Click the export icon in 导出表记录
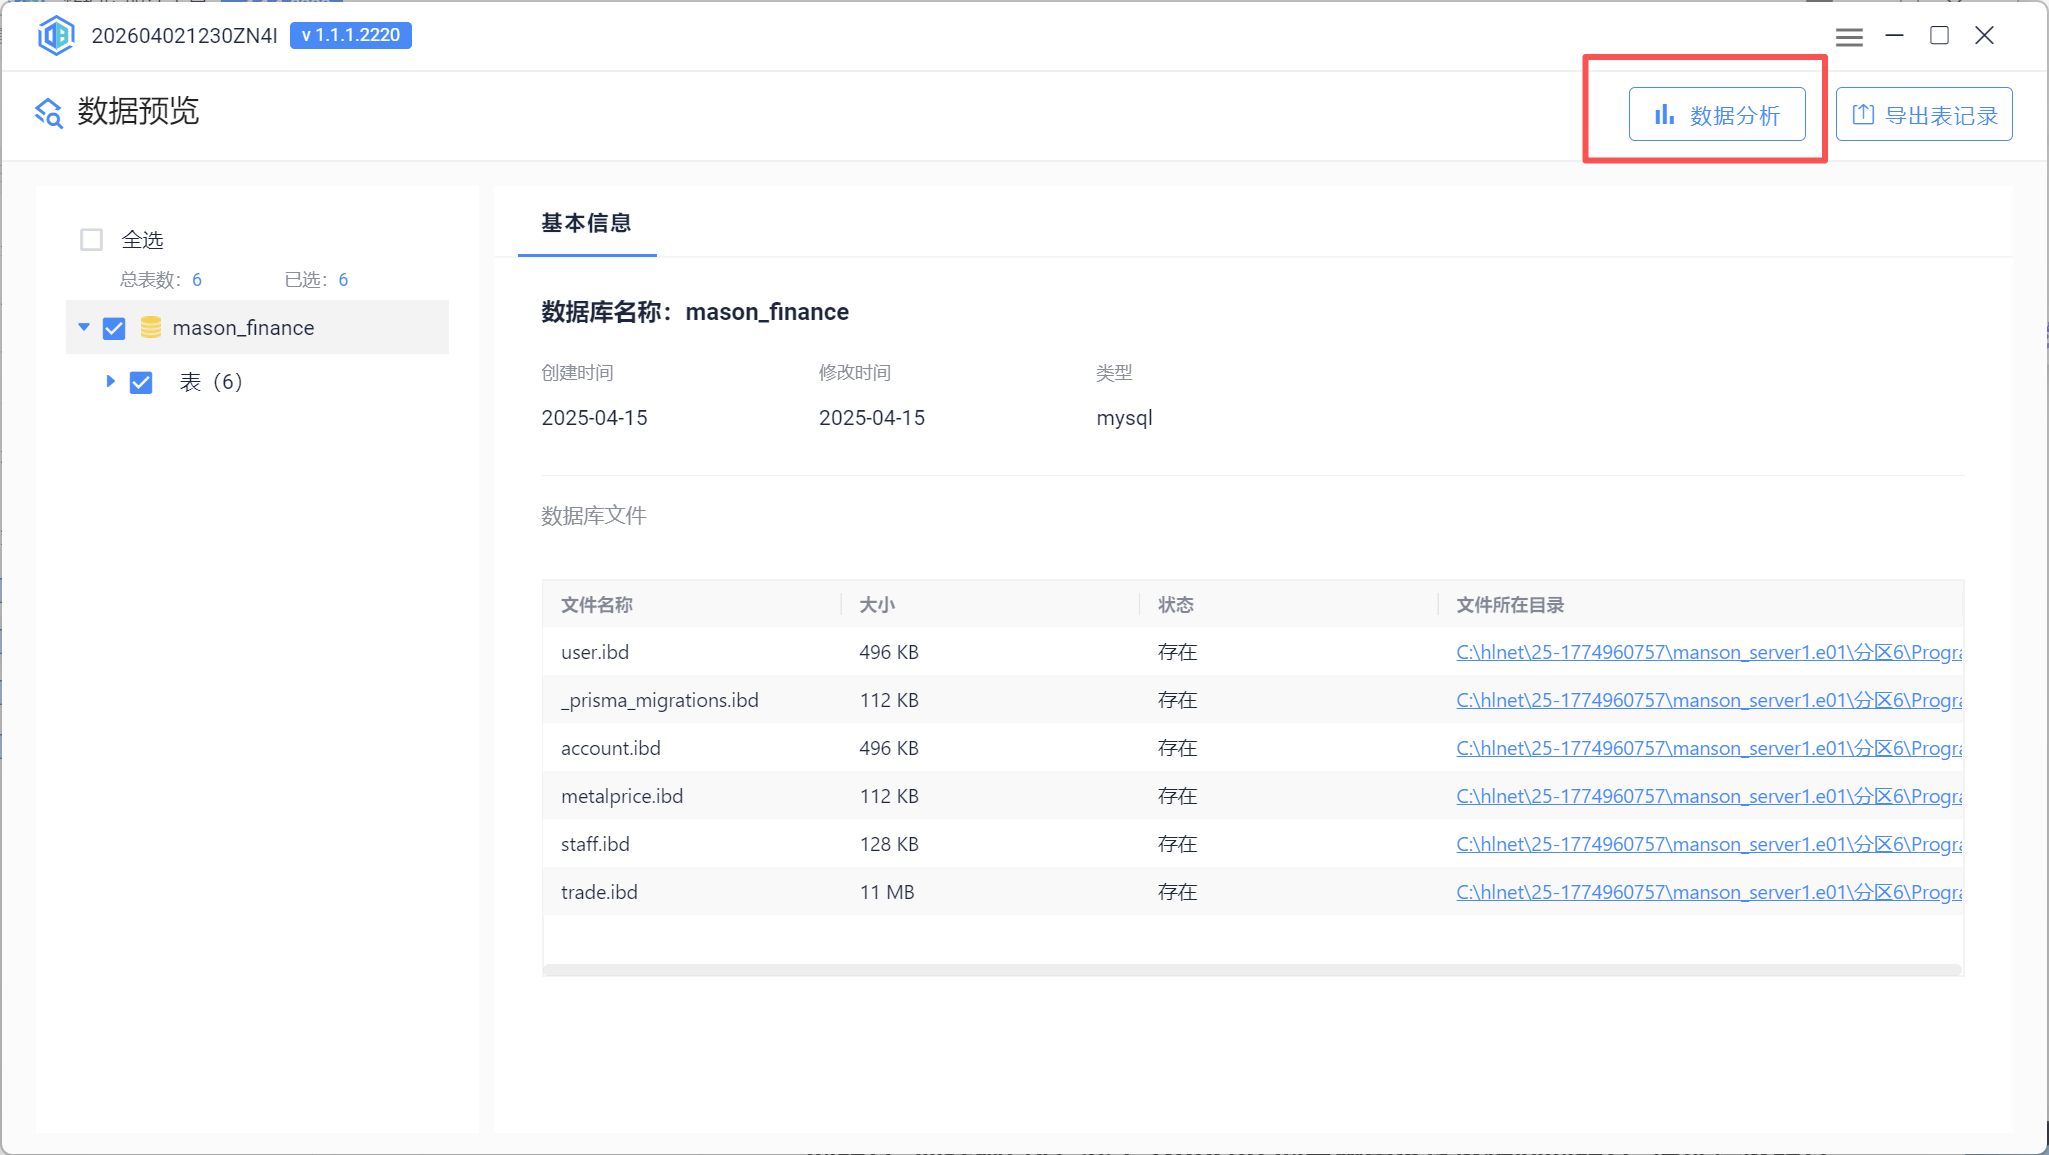Viewport: 2049px width, 1155px height. tap(1863, 115)
